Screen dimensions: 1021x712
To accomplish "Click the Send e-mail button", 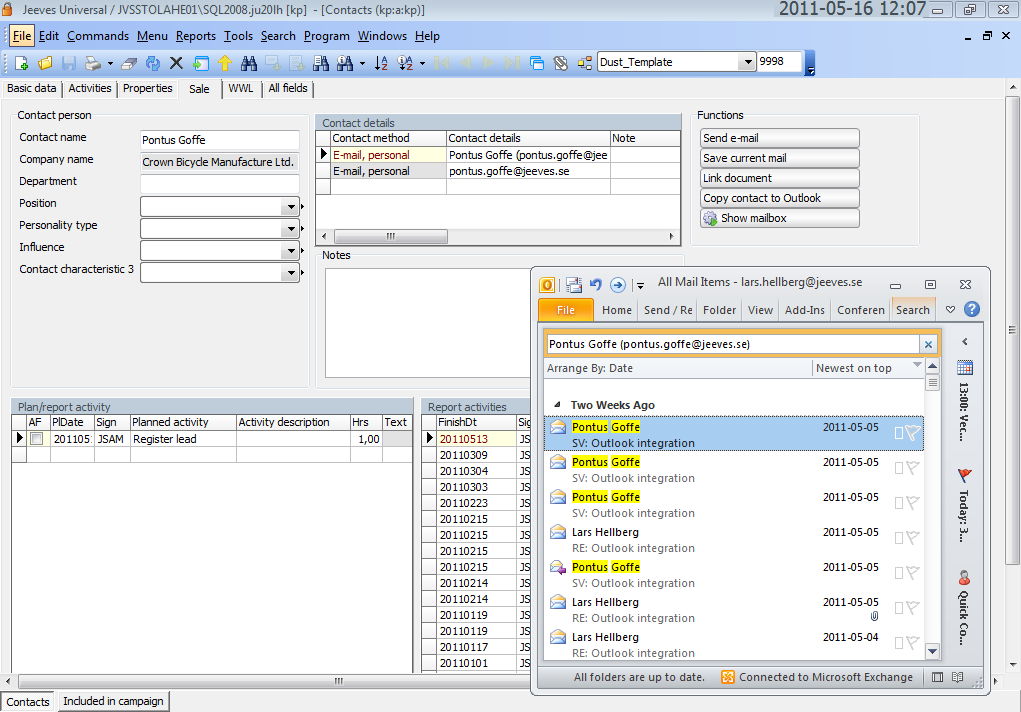I will pyautogui.click(x=779, y=138).
